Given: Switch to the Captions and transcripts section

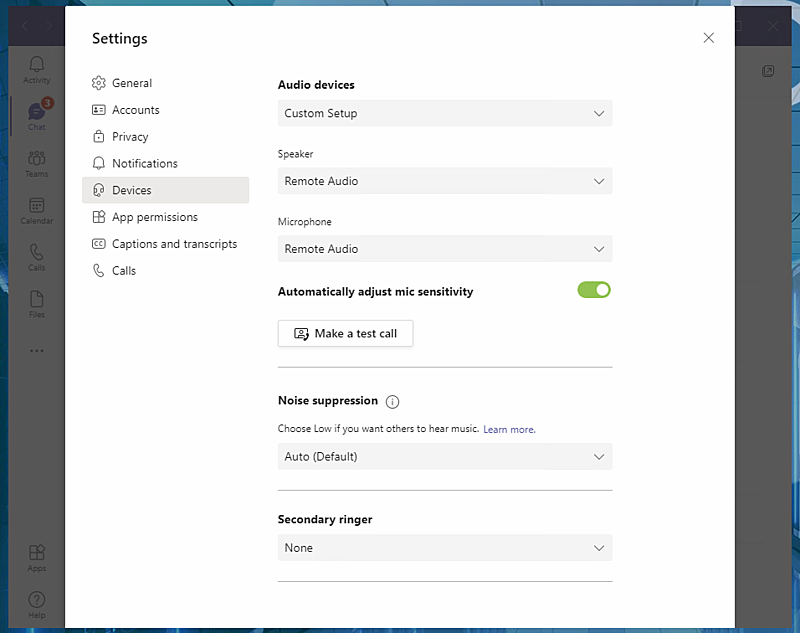Looking at the screenshot, I should click(x=172, y=243).
